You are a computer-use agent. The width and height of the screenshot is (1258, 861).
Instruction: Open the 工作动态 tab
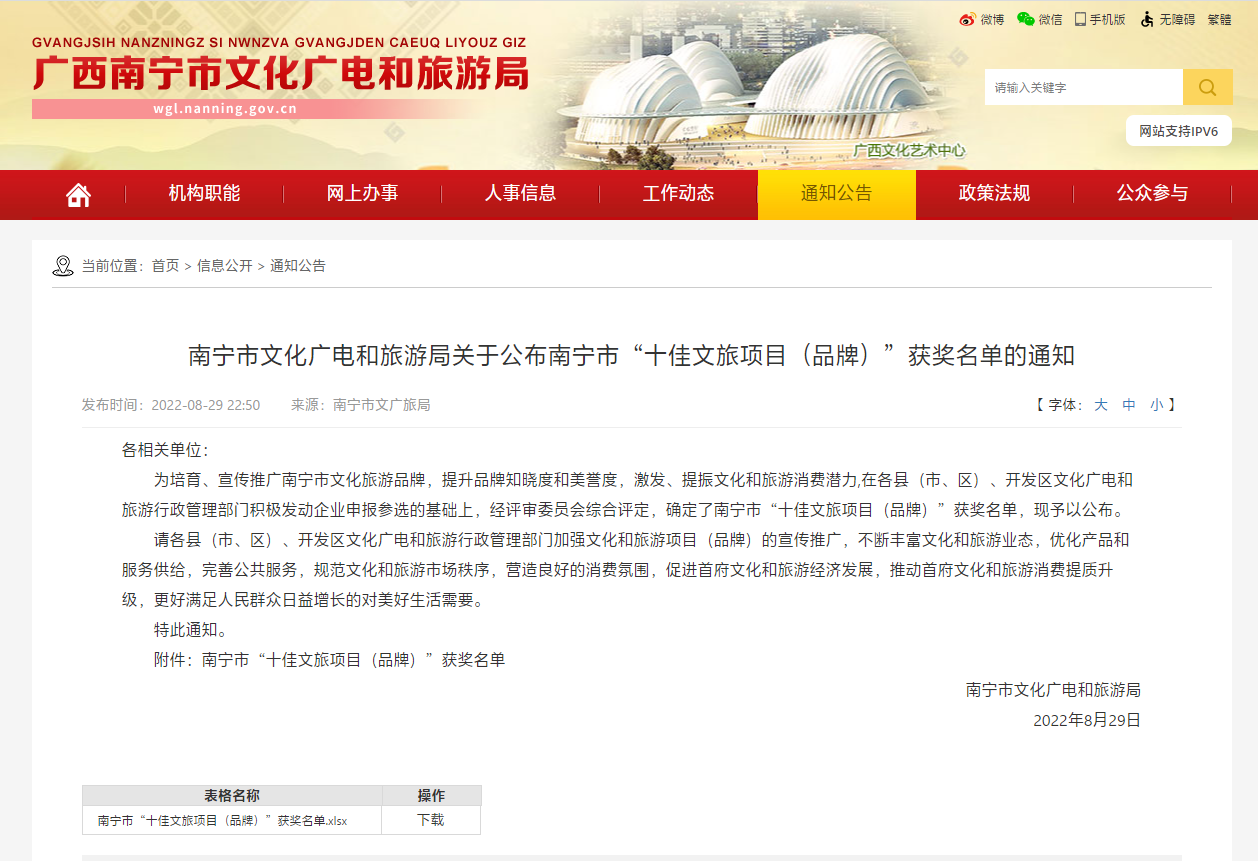pyautogui.click(x=678, y=194)
